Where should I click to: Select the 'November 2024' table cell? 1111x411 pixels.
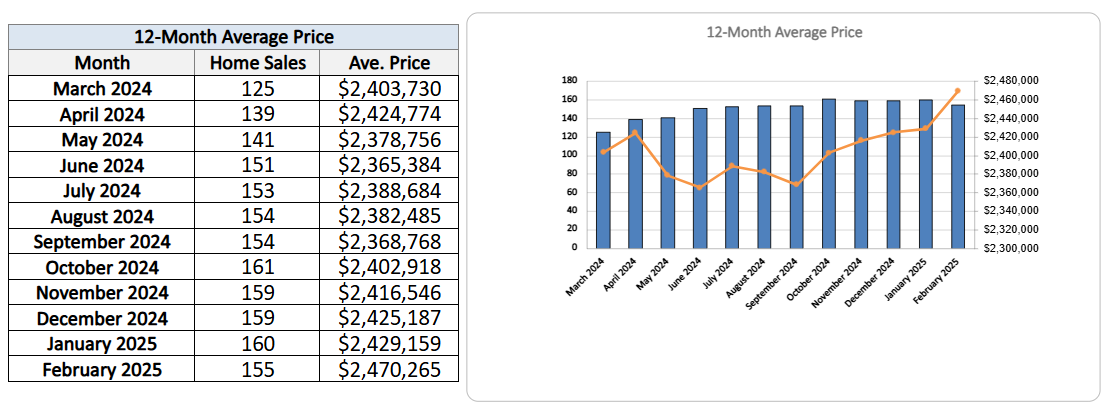[x=102, y=293]
